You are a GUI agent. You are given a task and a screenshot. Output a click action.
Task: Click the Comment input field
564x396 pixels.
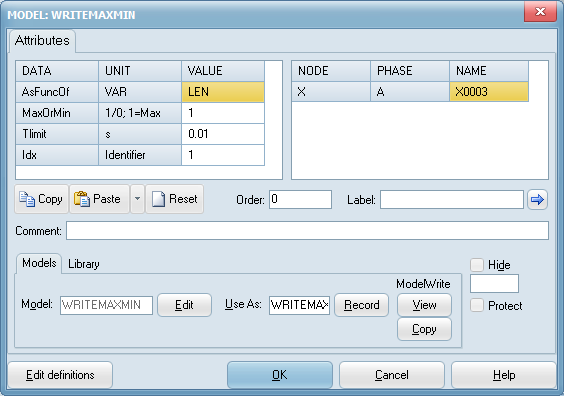tap(307, 231)
